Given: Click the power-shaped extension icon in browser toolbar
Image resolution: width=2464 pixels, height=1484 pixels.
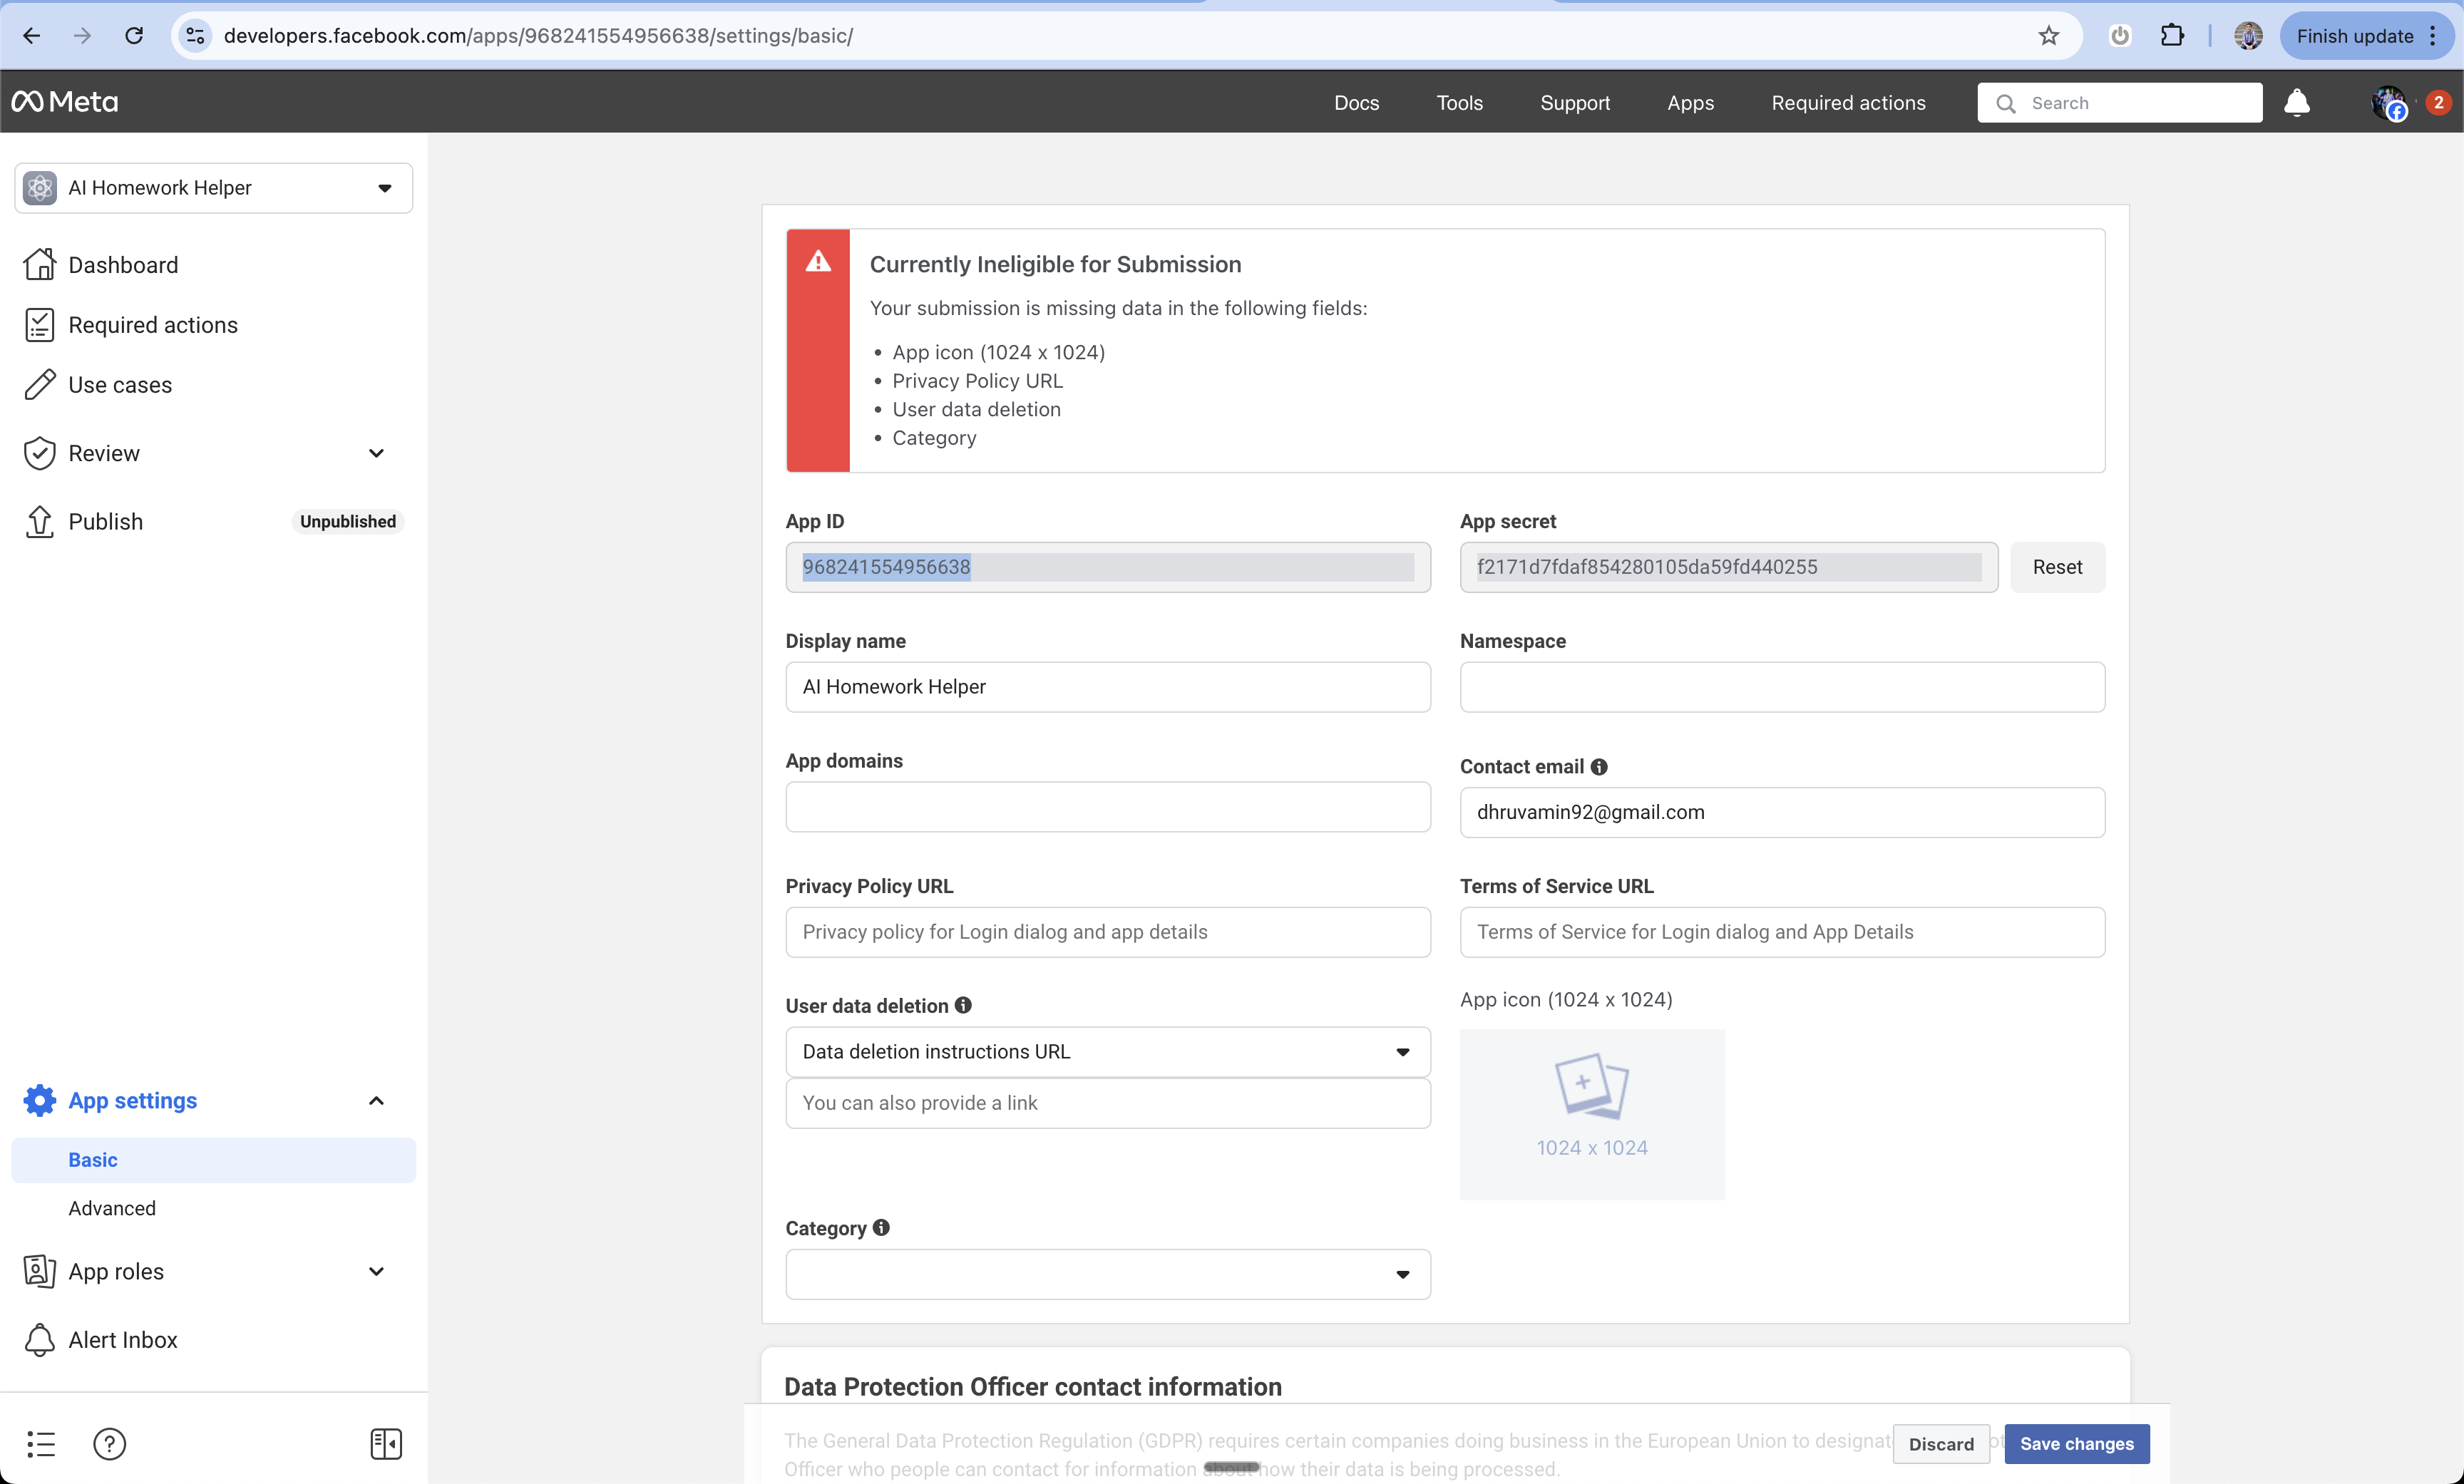Looking at the screenshot, I should coord(2120,36).
